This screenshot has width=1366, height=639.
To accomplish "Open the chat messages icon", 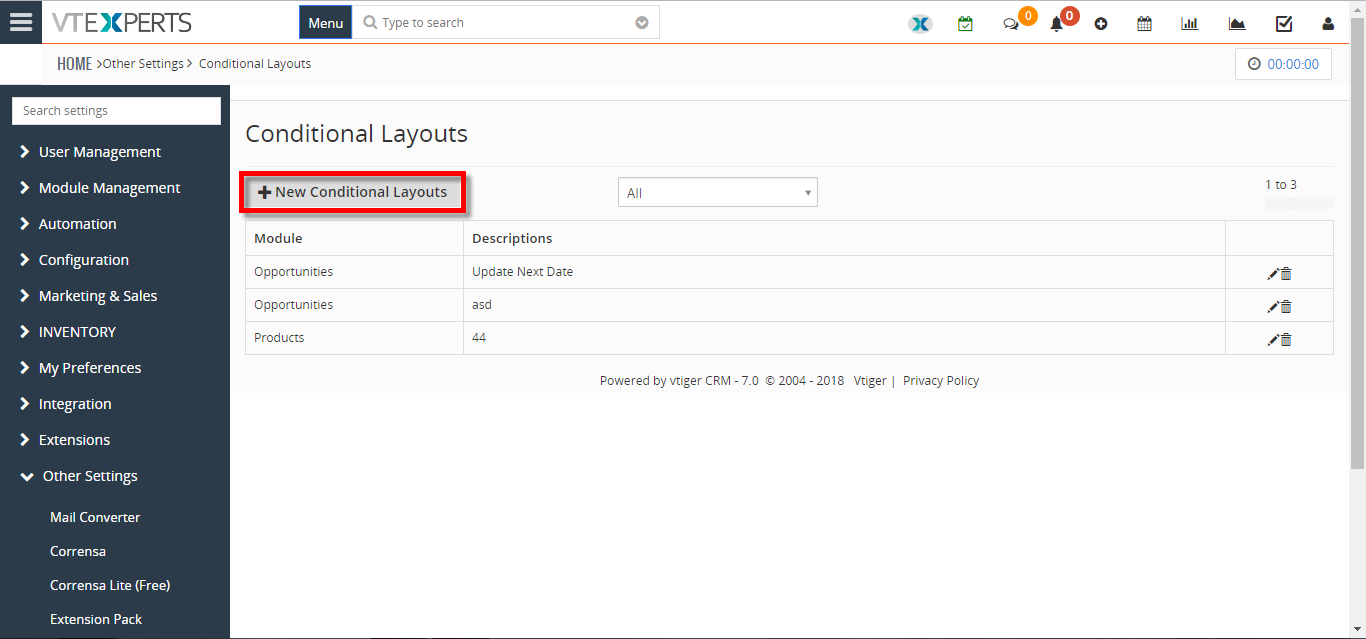I will point(1011,24).
